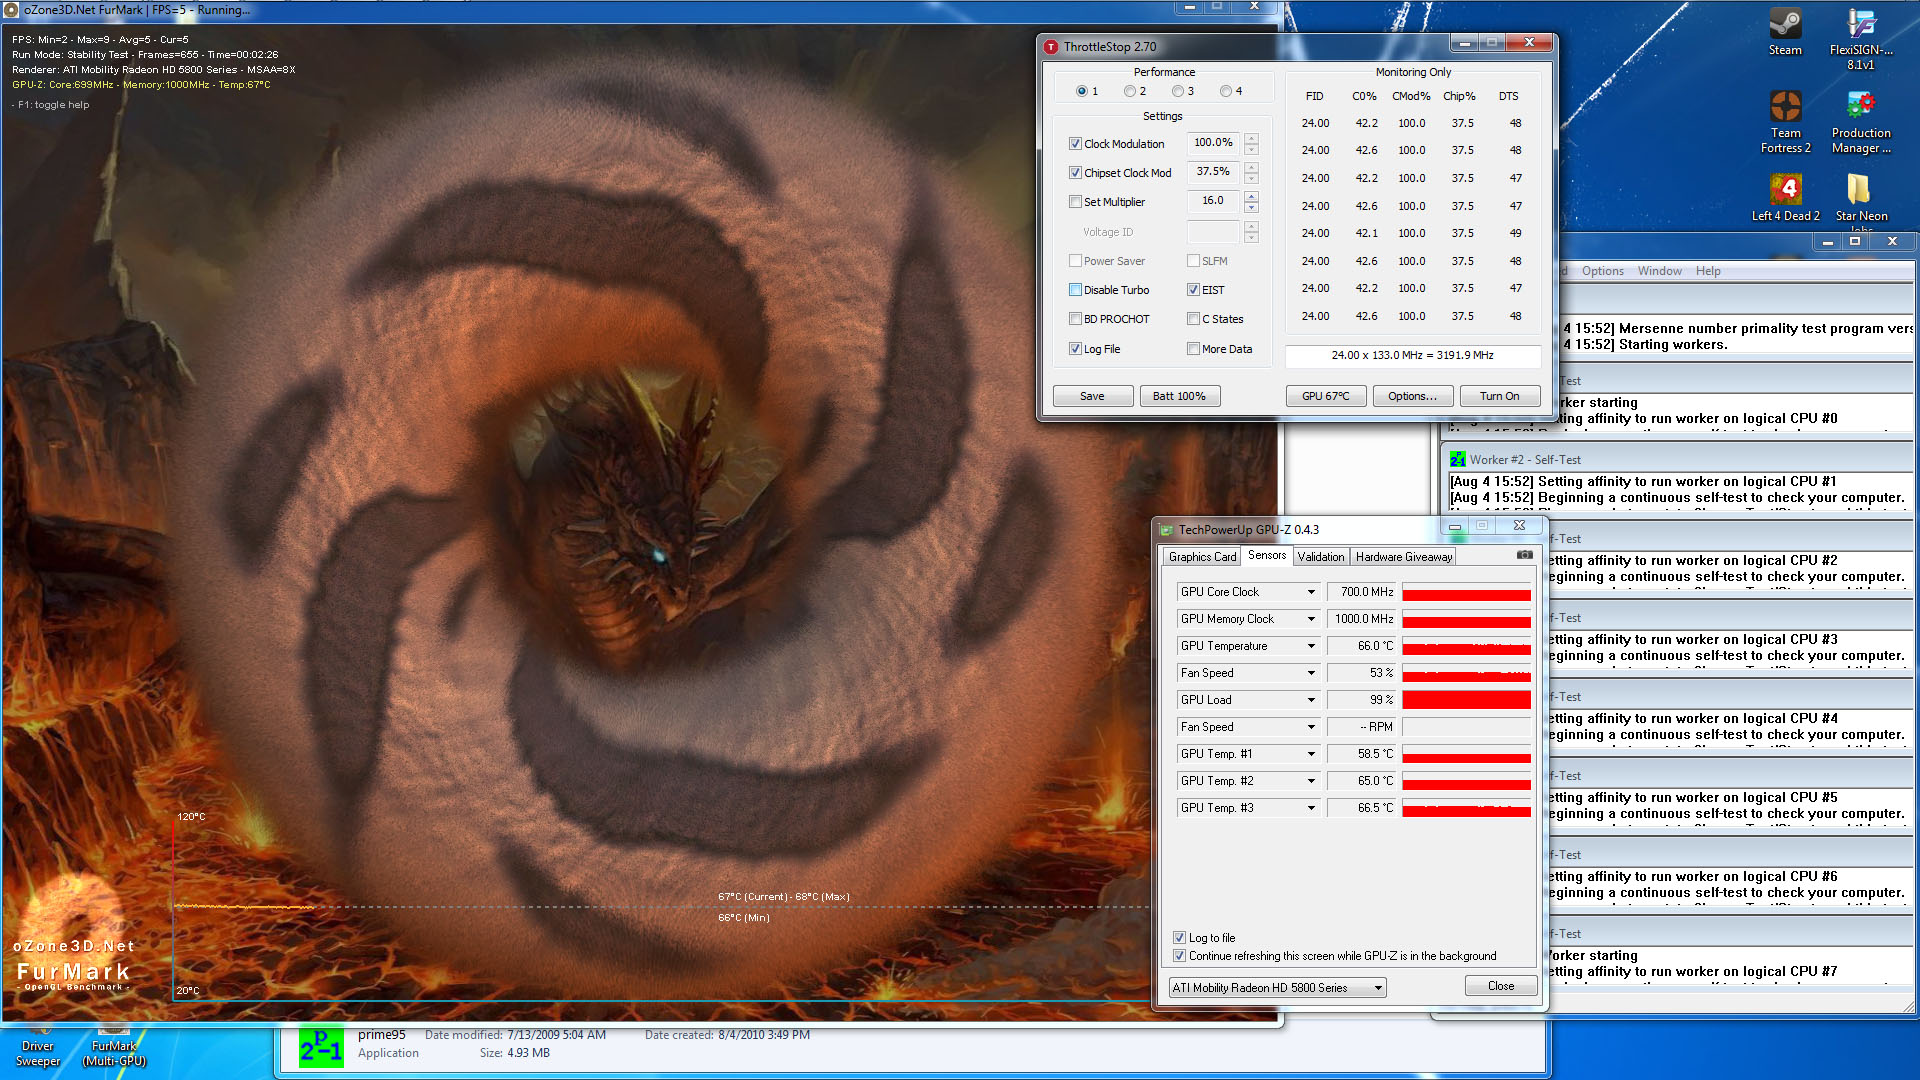1920x1080 pixels.
Task: Click the Clock Modulation 100.0% value field
Action: pos(1213,143)
